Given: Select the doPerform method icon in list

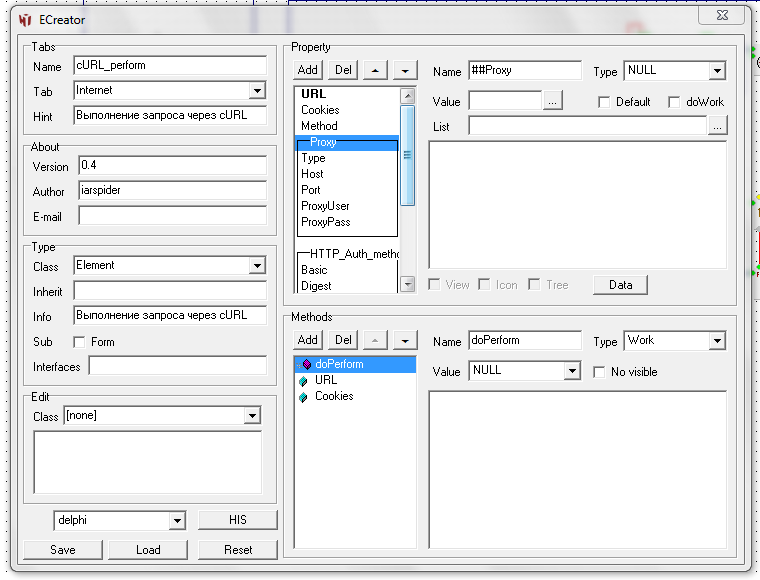Looking at the screenshot, I should point(306,364).
